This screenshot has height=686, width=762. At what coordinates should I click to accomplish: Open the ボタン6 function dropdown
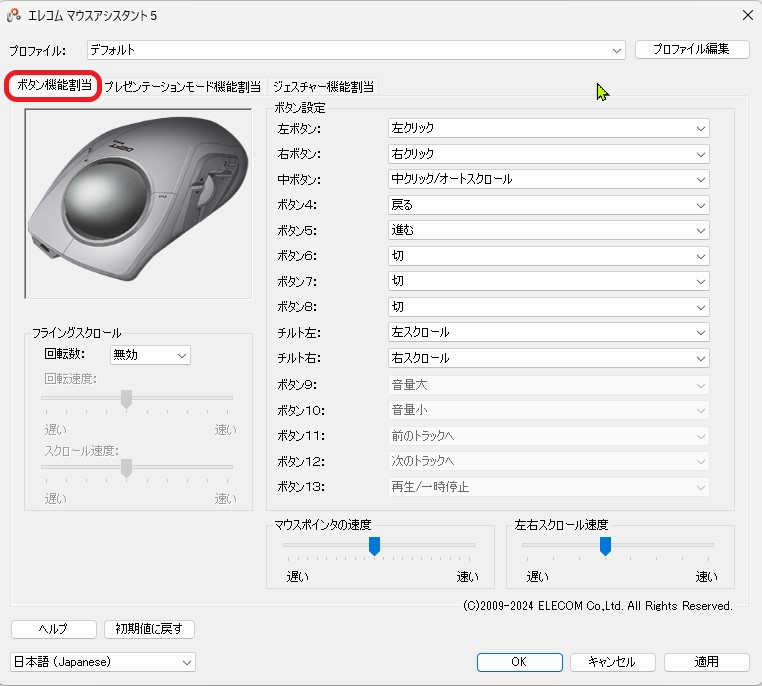[549, 256]
